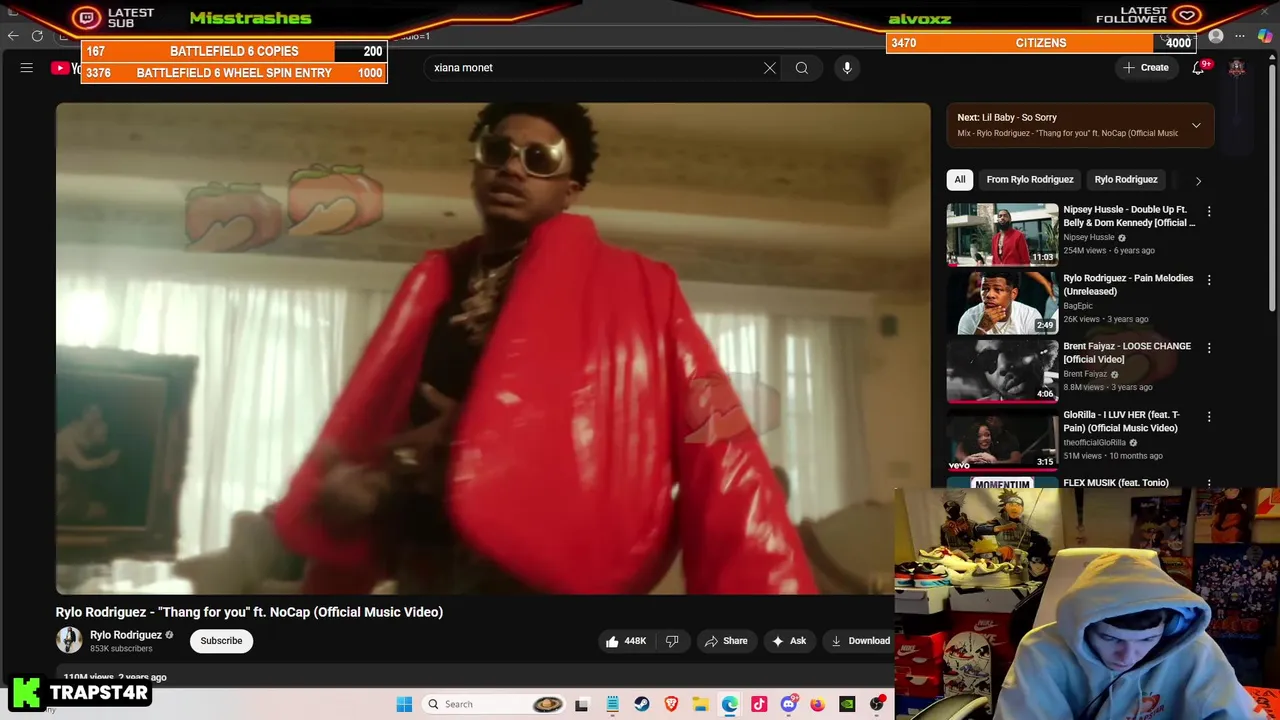1280x720 pixels.
Task: Open the Windows Start menu
Action: (404, 704)
